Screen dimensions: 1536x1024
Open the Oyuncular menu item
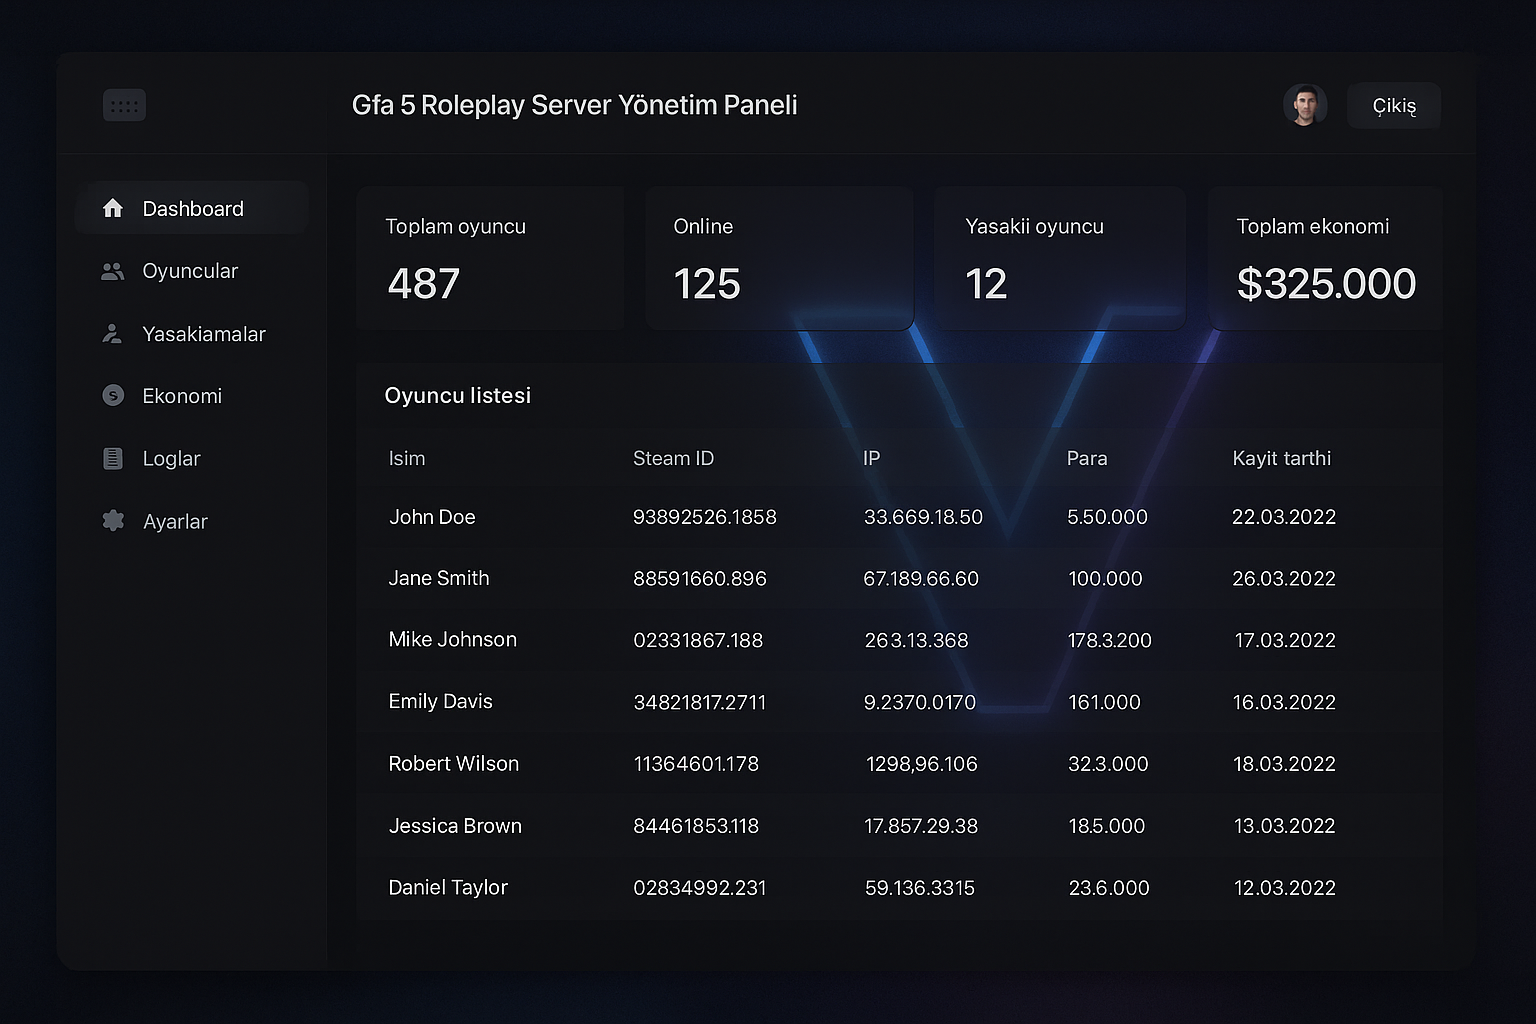(x=190, y=271)
